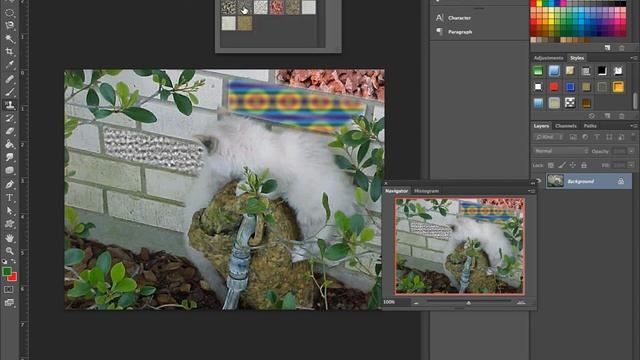The height and width of the screenshot is (360, 640).
Task: Select the Brush tool
Action: (x=9, y=91)
